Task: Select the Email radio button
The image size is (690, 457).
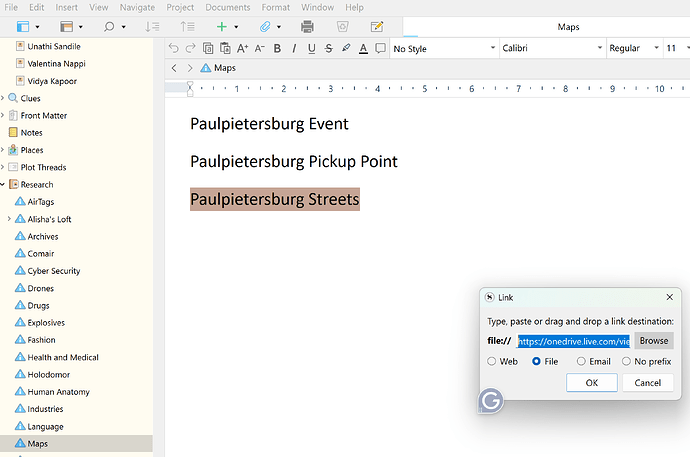Action: pyautogui.click(x=581, y=362)
